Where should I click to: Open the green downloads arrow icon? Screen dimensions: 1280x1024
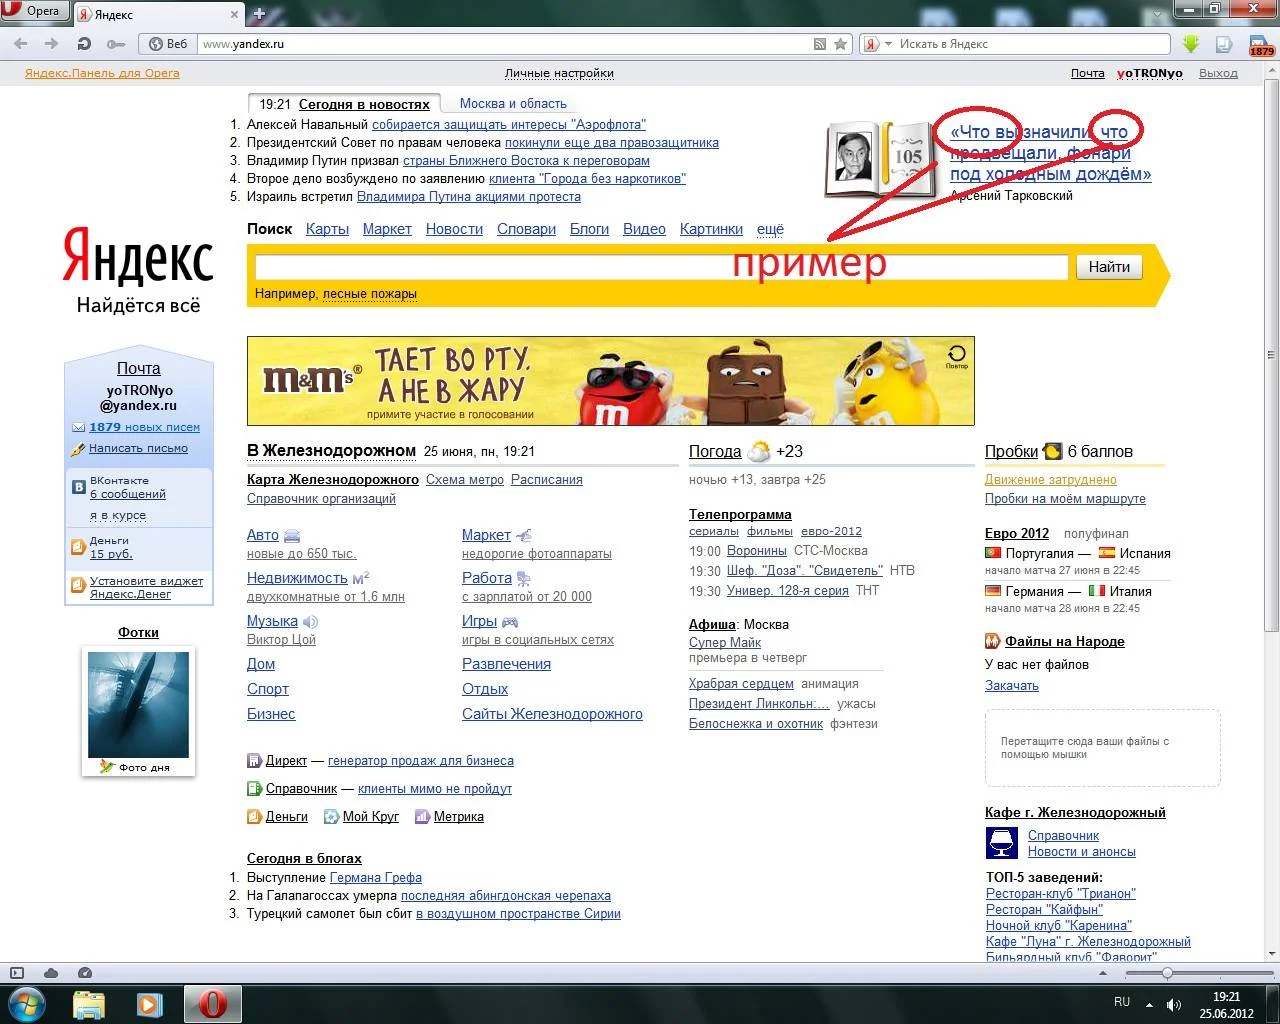click(x=1190, y=44)
